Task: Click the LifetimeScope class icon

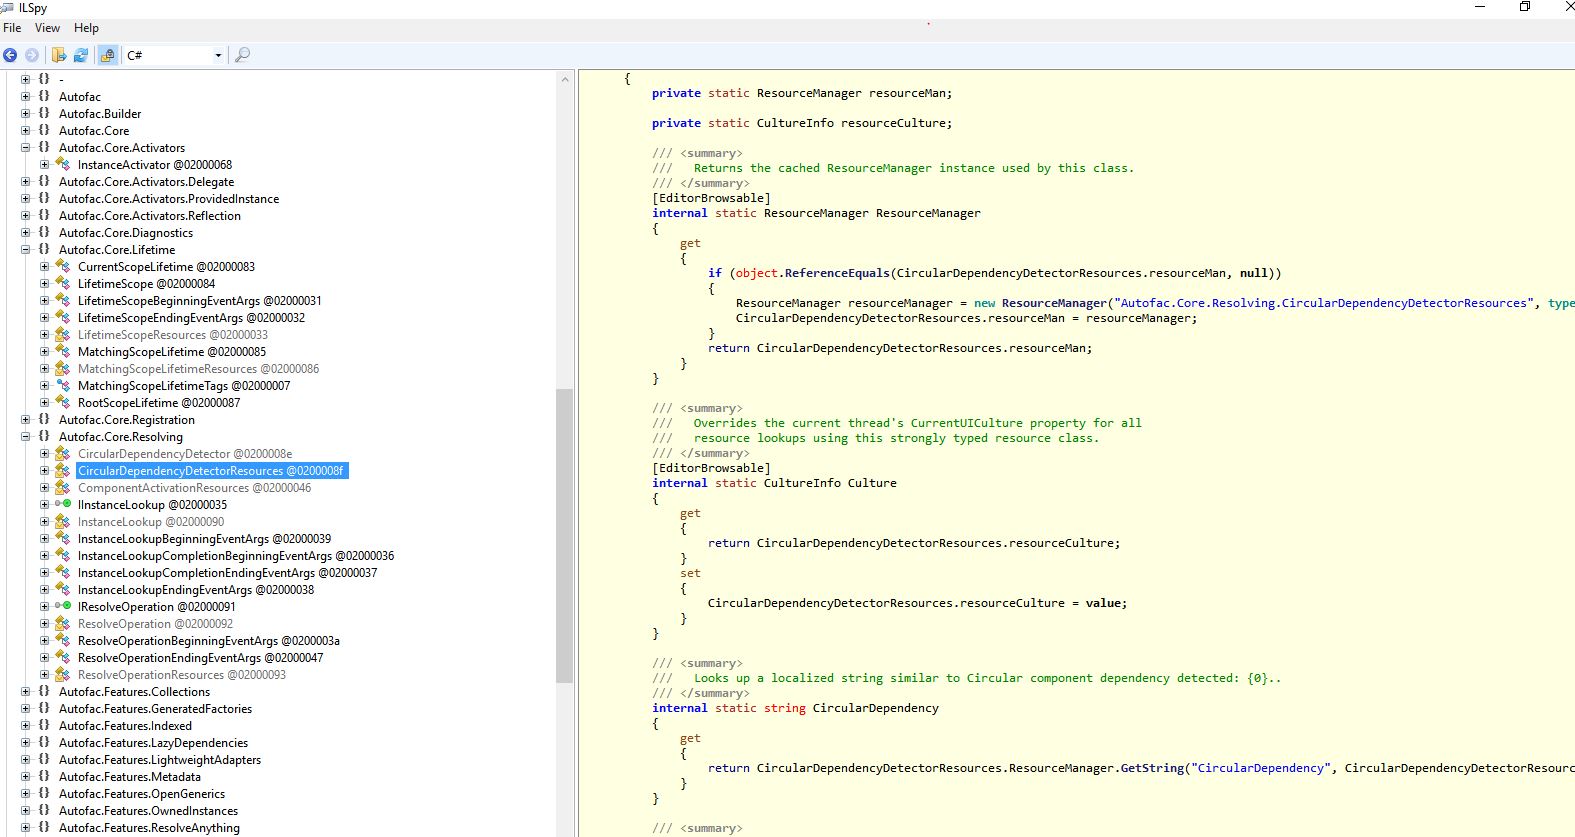Action: click(63, 284)
